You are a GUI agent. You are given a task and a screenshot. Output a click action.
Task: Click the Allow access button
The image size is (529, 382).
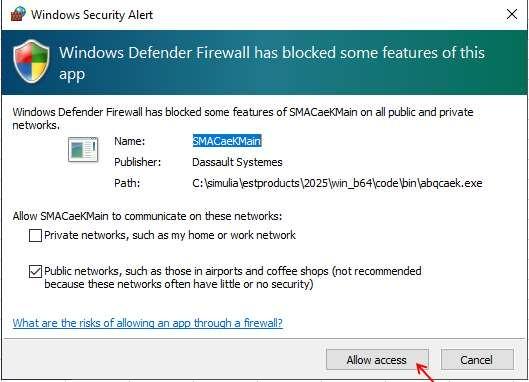377,360
